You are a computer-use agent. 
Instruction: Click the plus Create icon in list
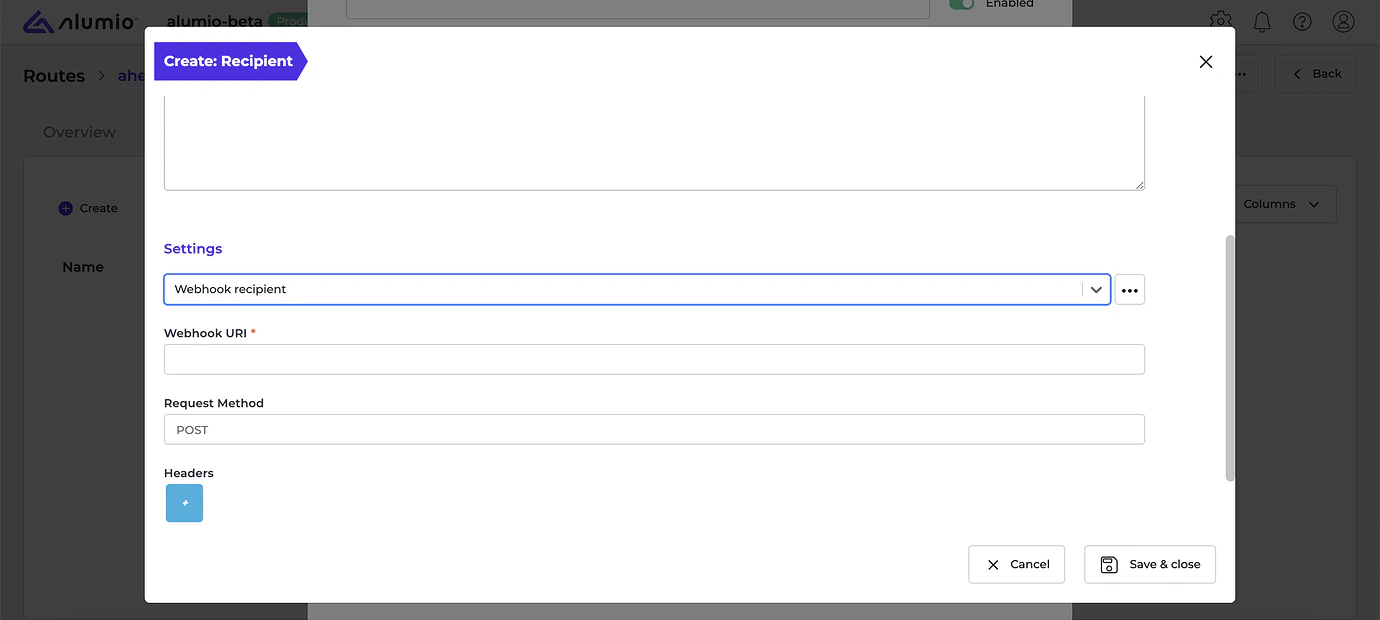point(66,208)
